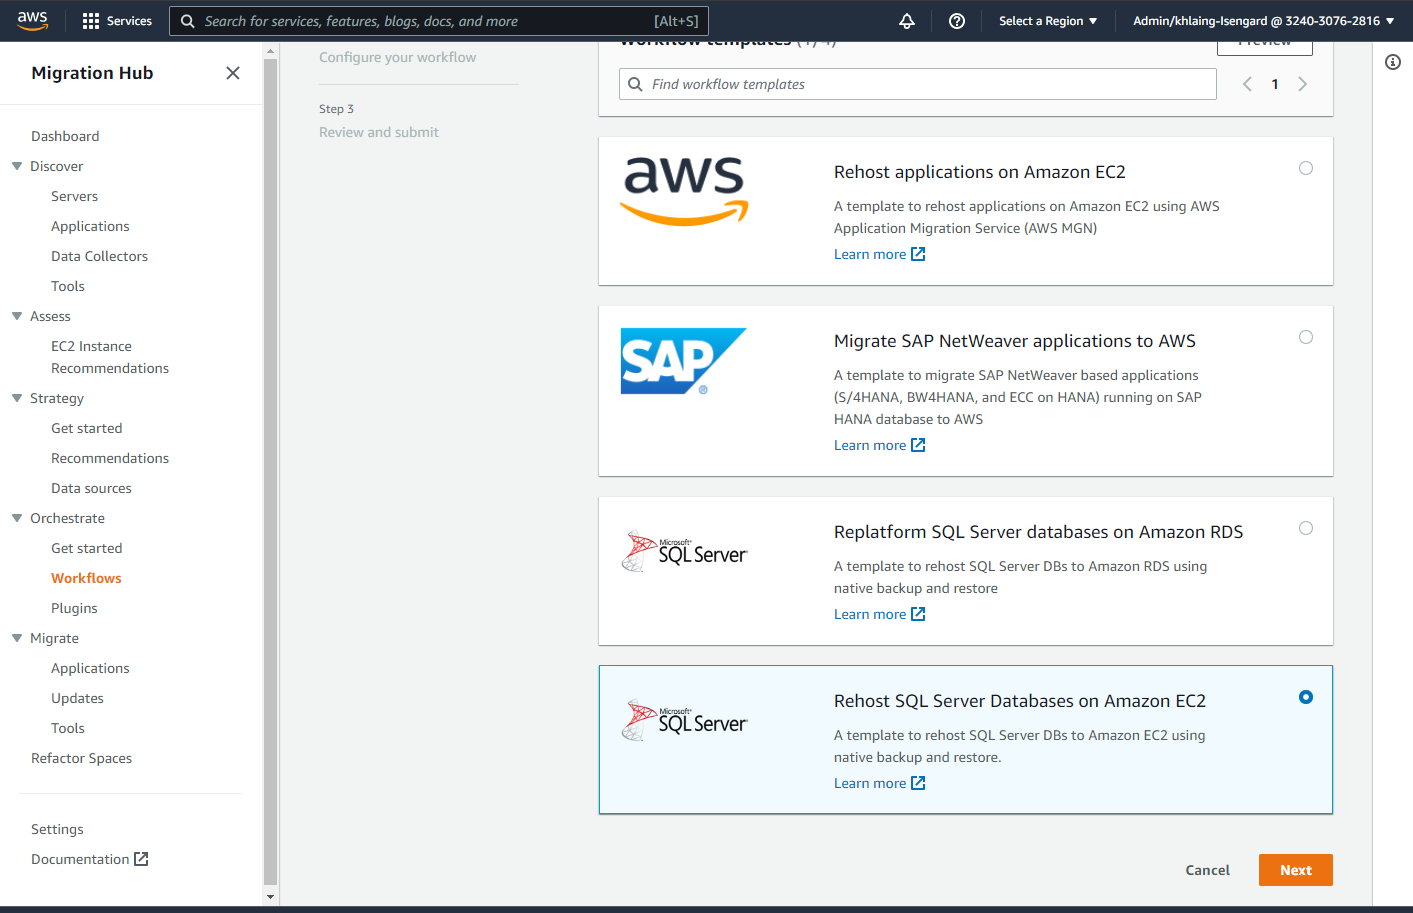Open the Admin account dropdown menu

[x=1263, y=21]
